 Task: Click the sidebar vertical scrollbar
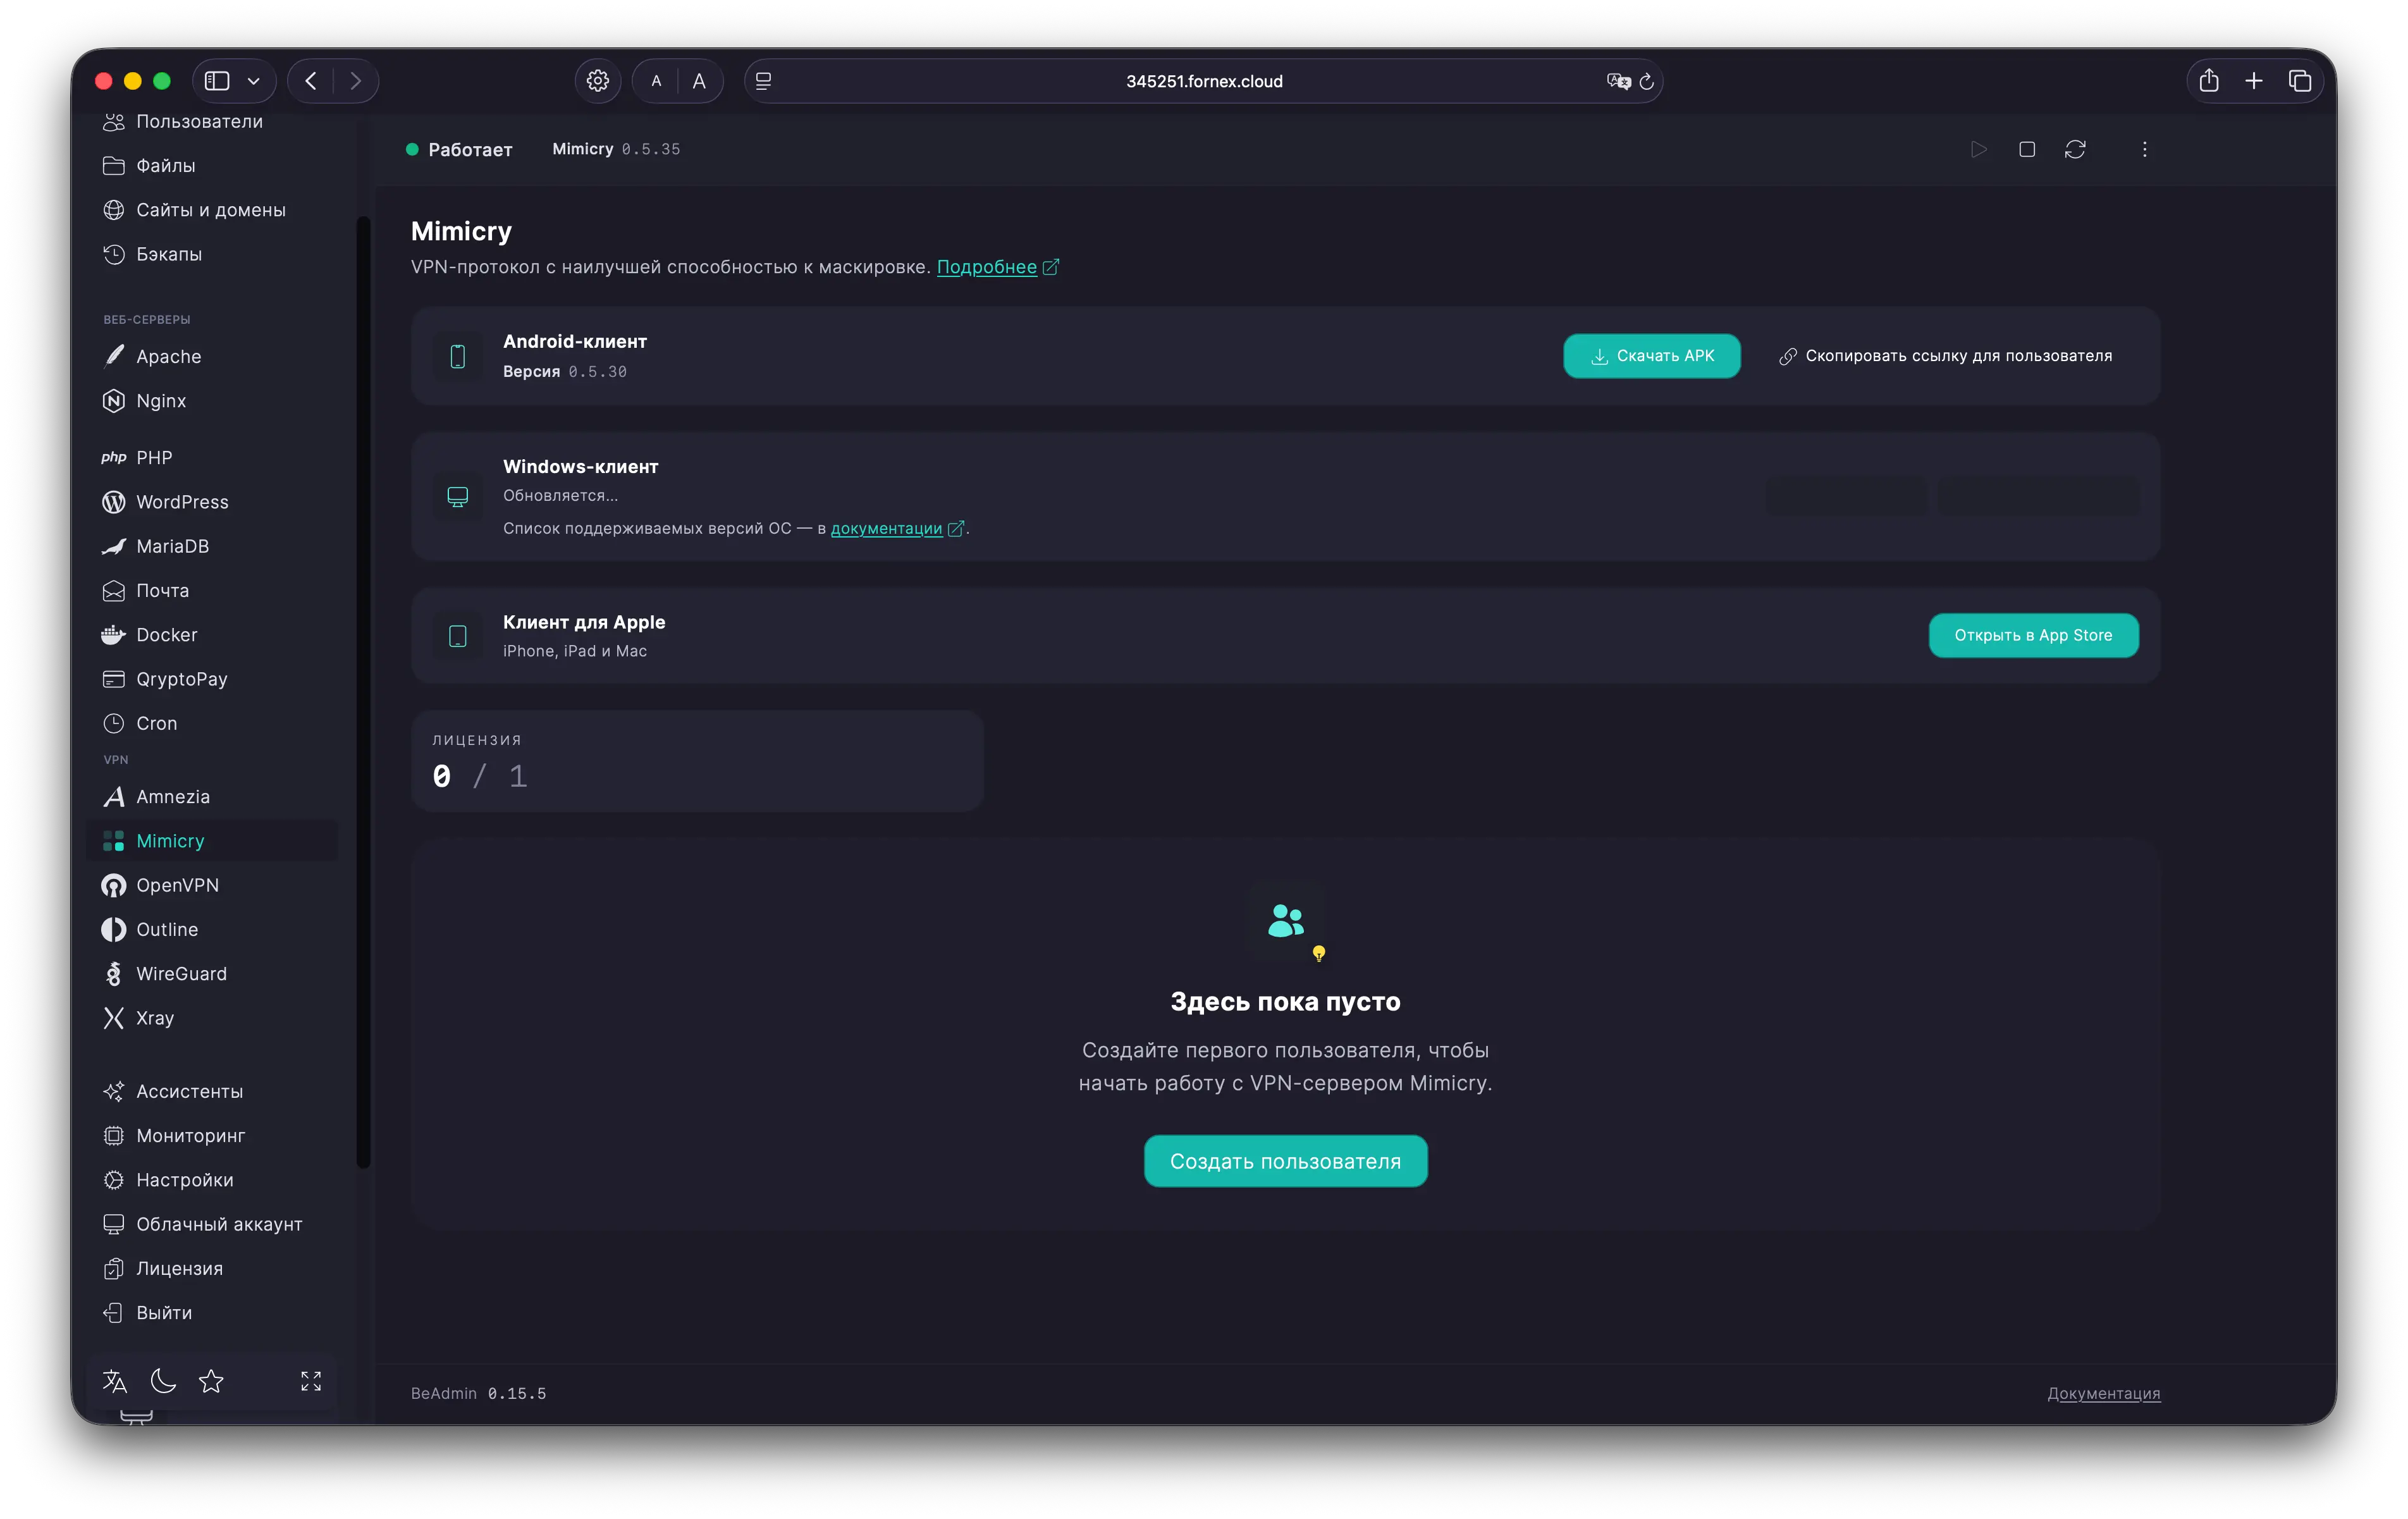click(363, 692)
